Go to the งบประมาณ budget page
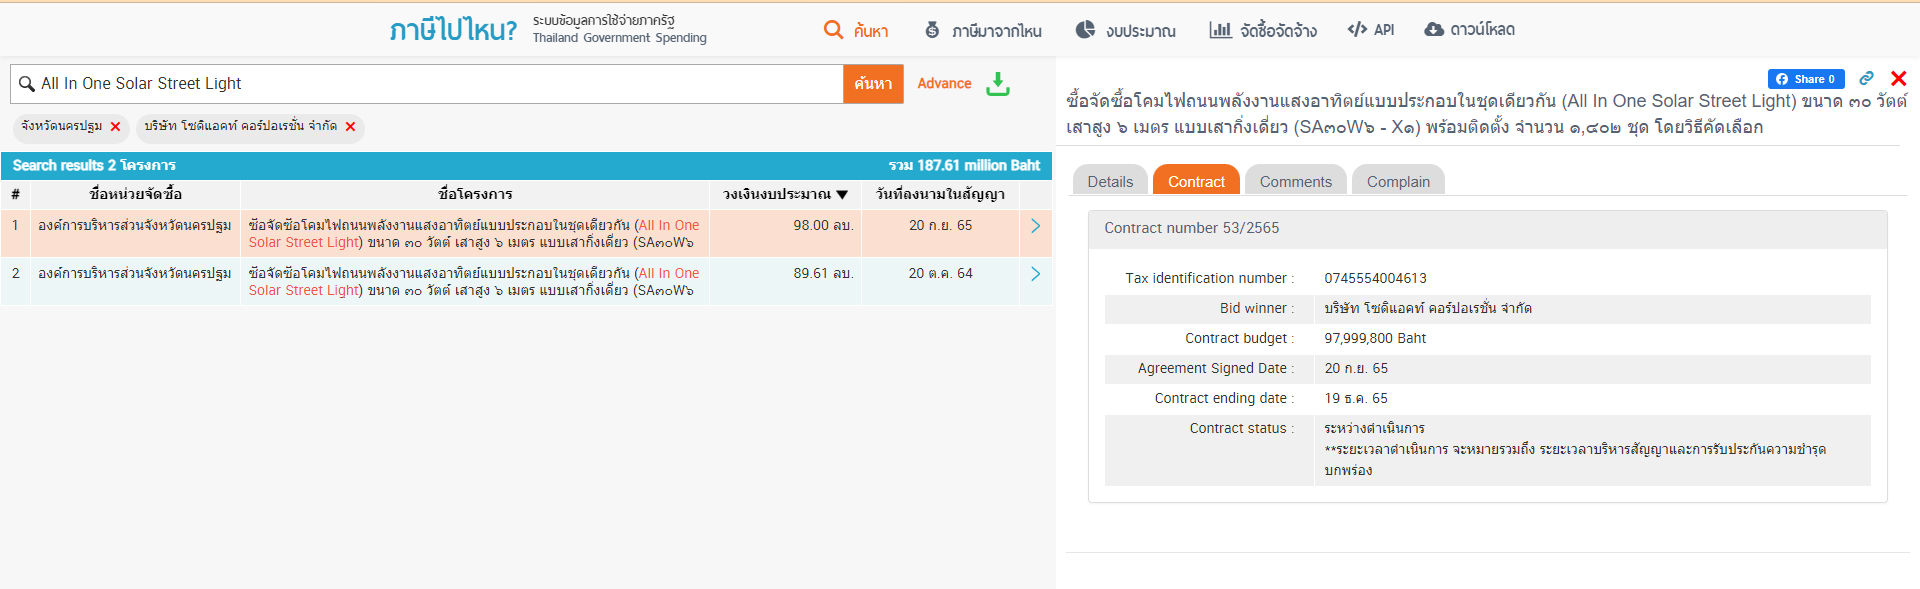Viewport: 1920px width, 589px height. [1125, 30]
